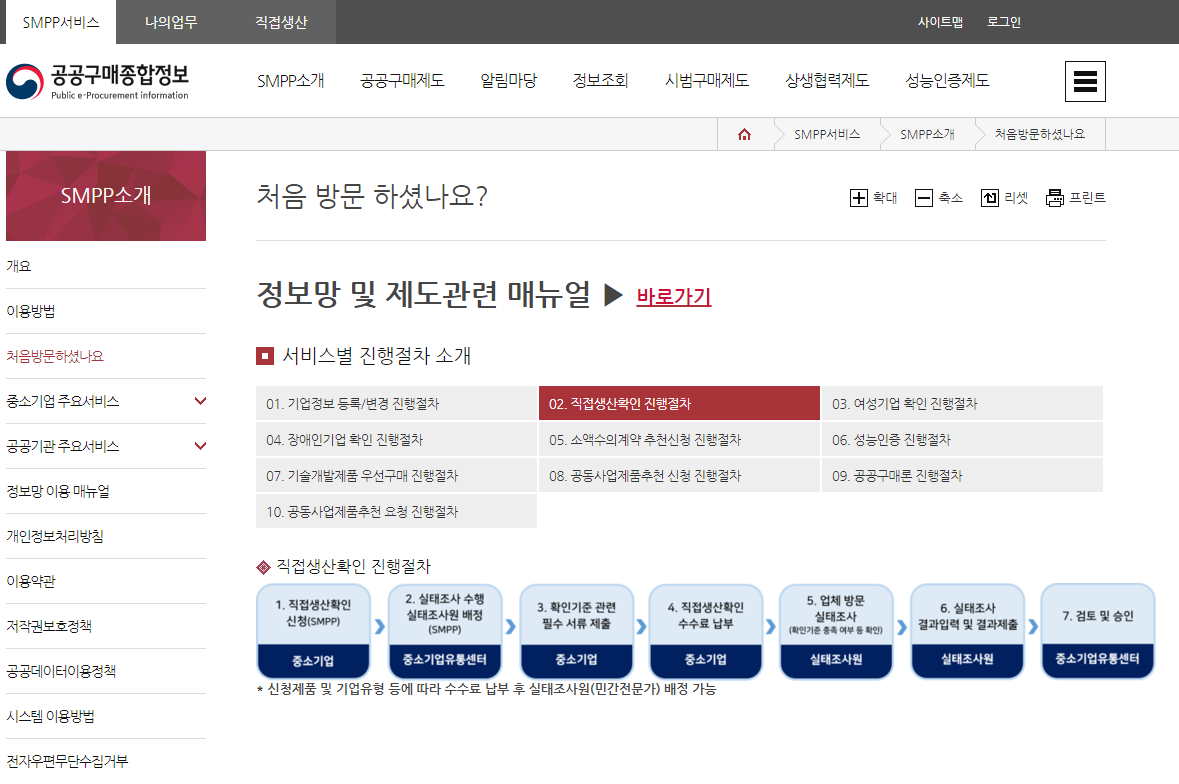Viewport: 1179px width, 784px height.
Task: Click the 직접생산확인 진행절차 subheading
Action: 353,566
